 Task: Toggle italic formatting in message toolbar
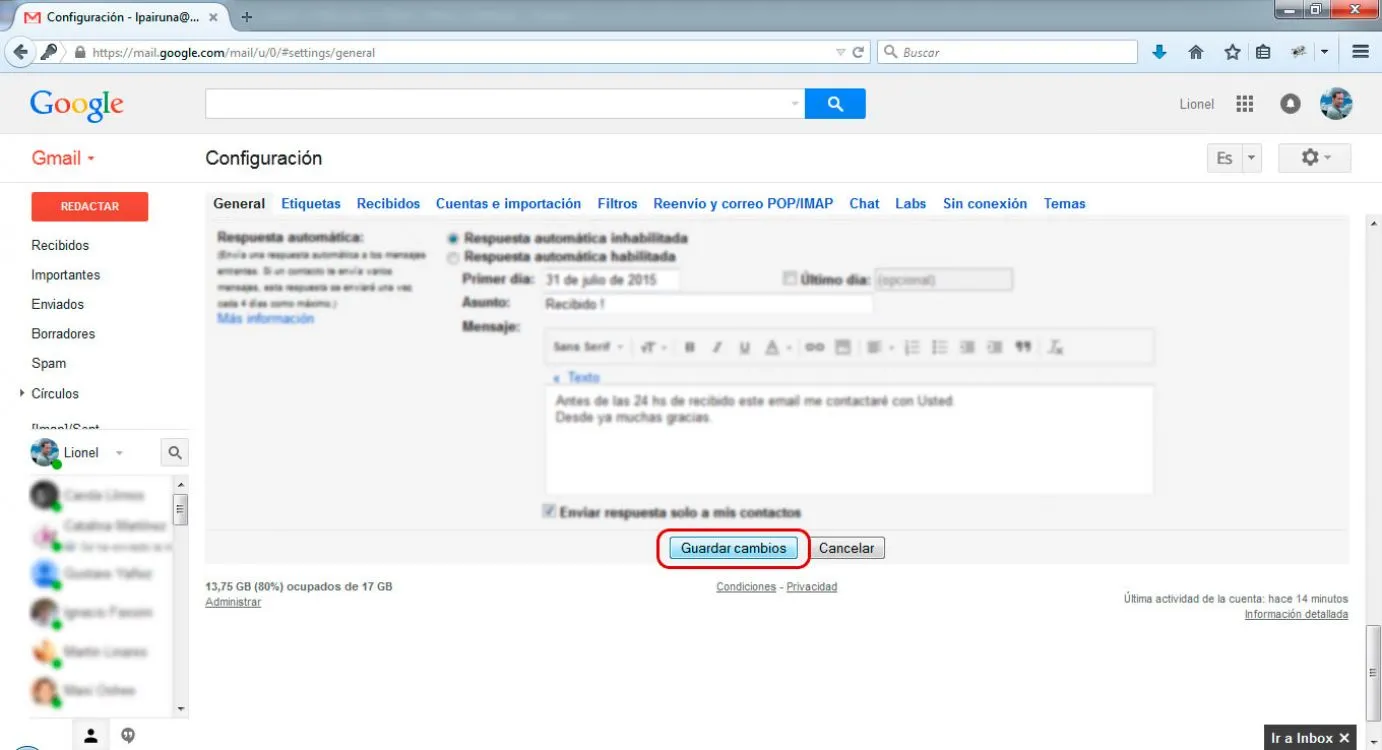coord(717,347)
